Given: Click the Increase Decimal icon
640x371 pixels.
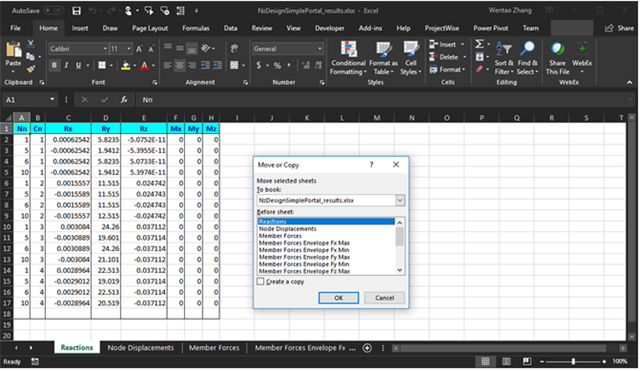Looking at the screenshot, I should point(306,65).
